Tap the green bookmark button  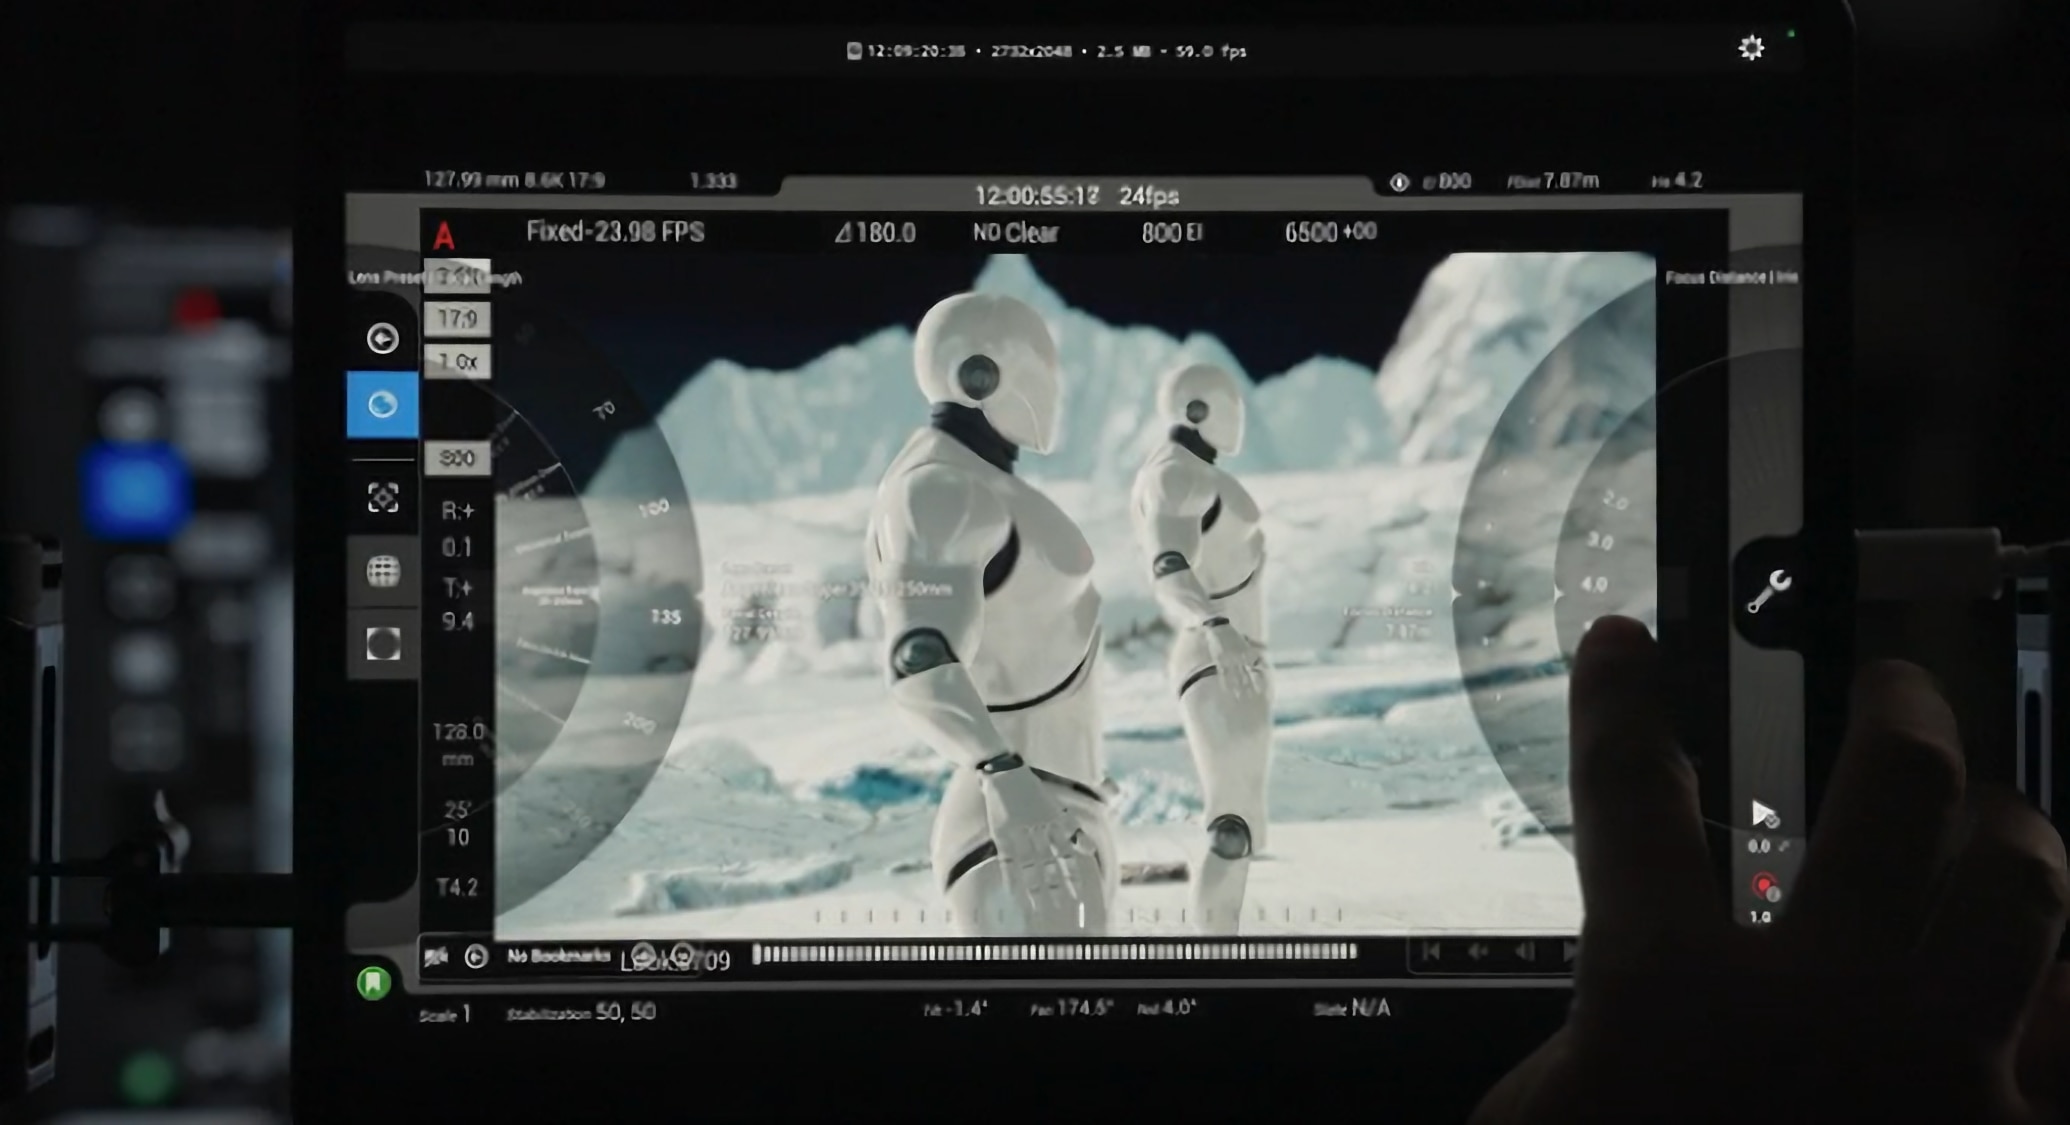pos(374,983)
